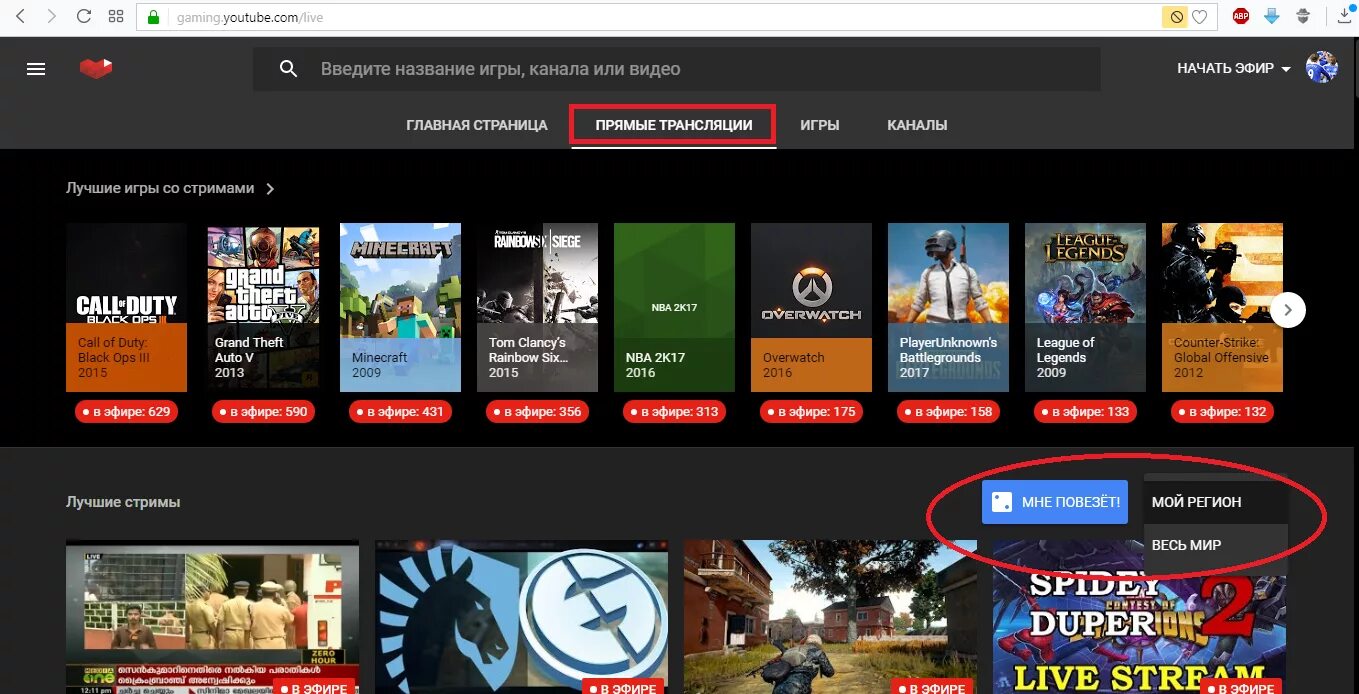The height and width of the screenshot is (694, 1359).
Task: Switch to ГЛАВНАЯ СТРАНИЦА tab
Action: (477, 125)
